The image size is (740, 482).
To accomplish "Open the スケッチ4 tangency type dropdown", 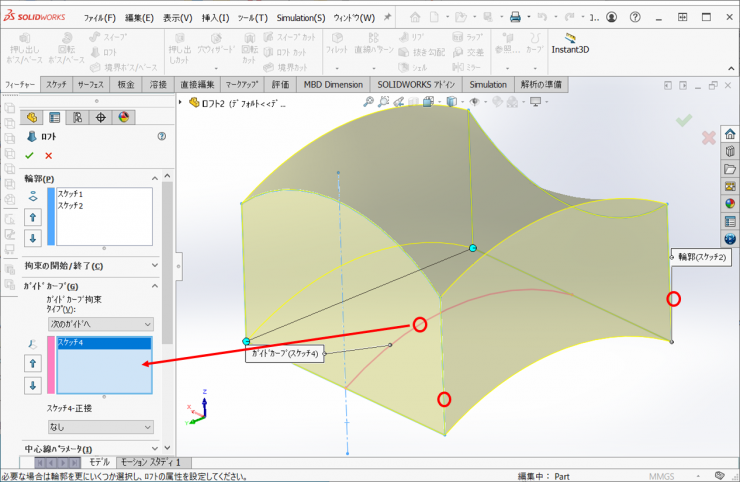I will tap(100, 425).
